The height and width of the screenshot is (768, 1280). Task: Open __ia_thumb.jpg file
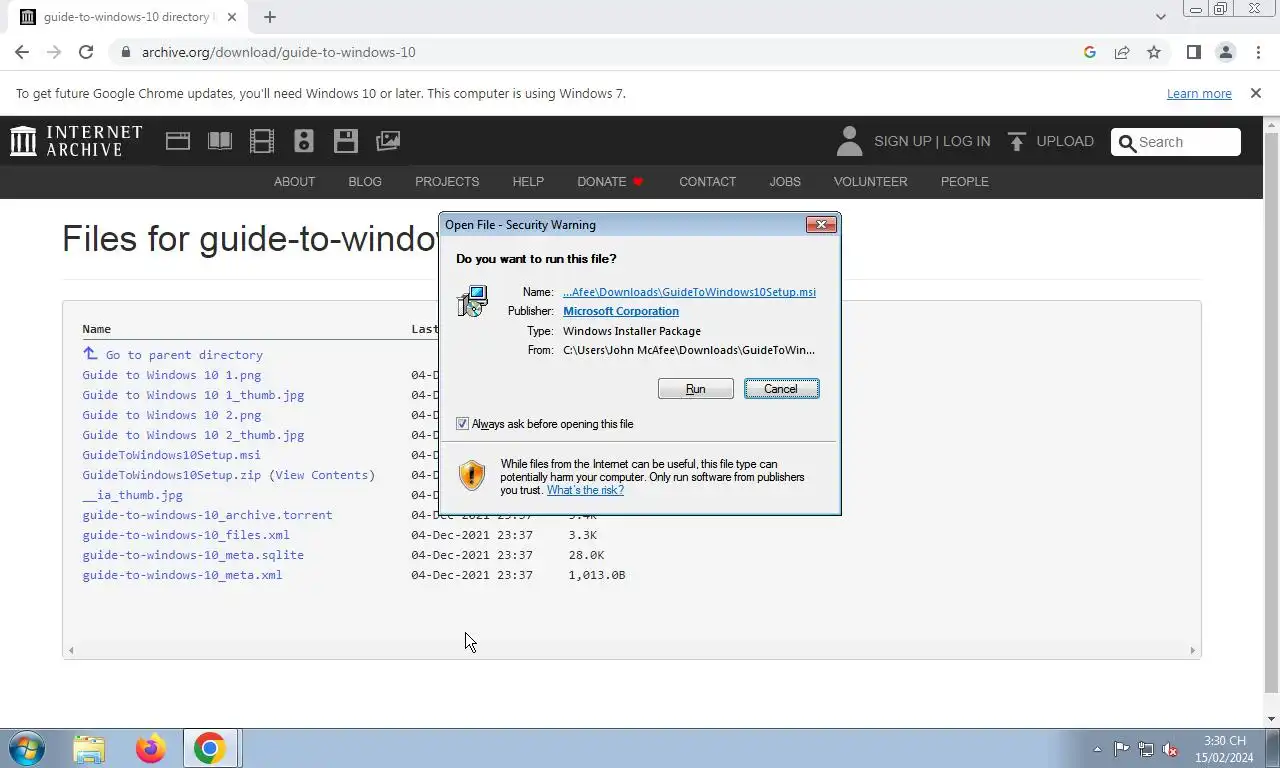click(132, 495)
